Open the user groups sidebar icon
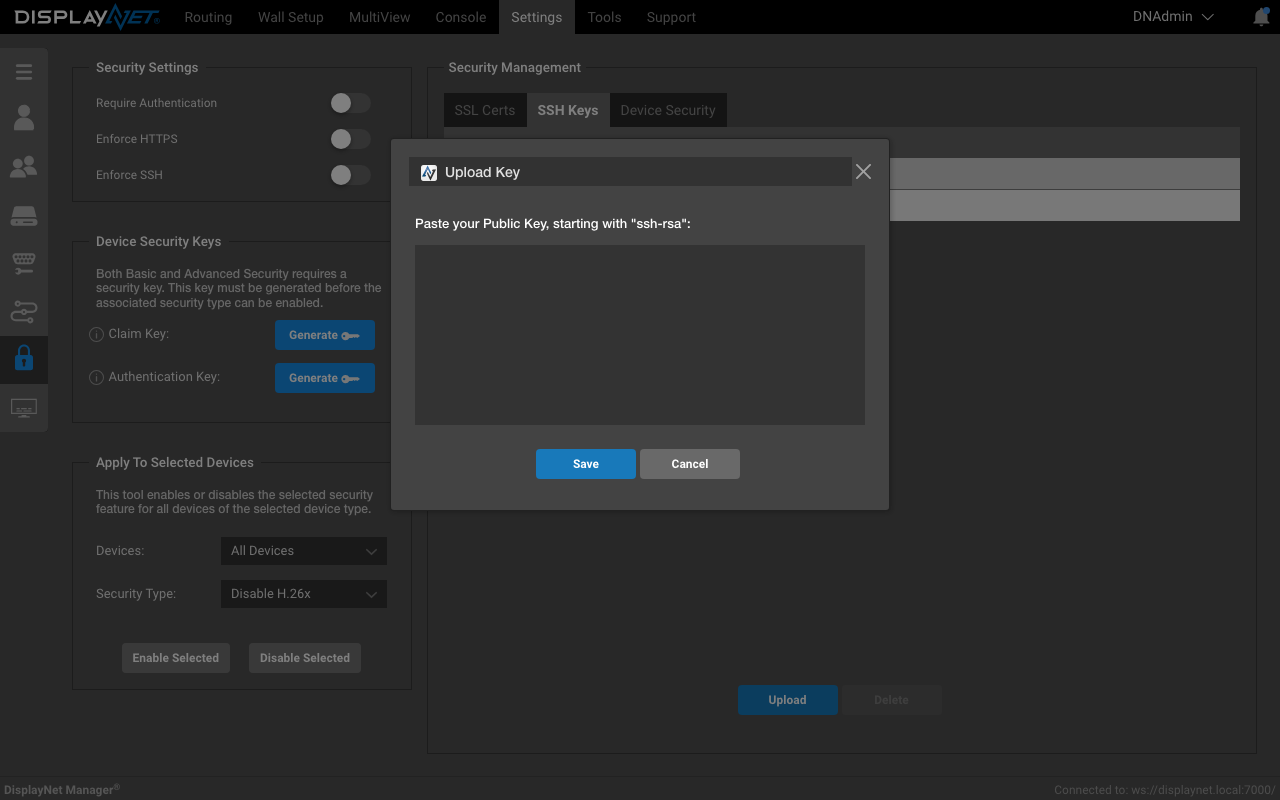The height and width of the screenshot is (800, 1280). click(x=24, y=167)
